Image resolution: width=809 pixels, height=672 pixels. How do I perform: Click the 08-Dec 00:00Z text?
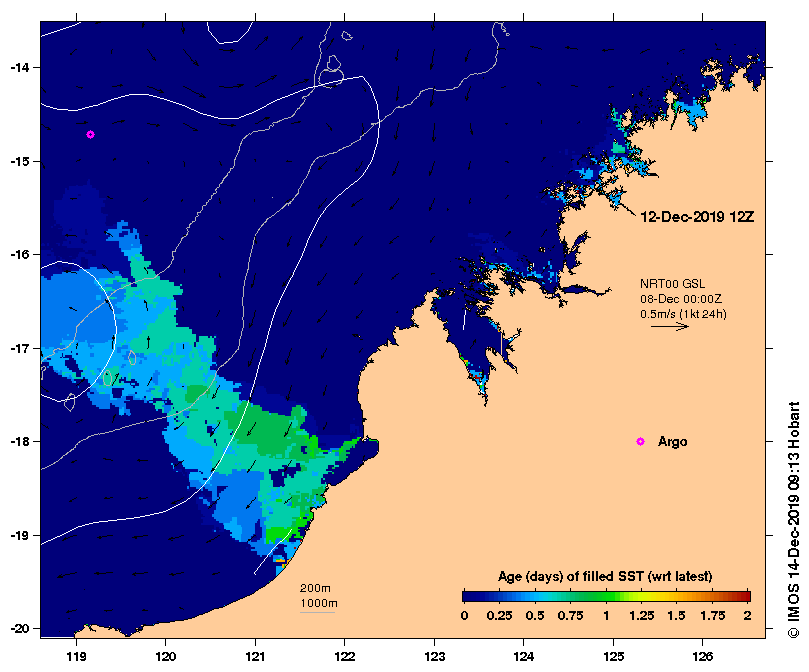click(681, 299)
